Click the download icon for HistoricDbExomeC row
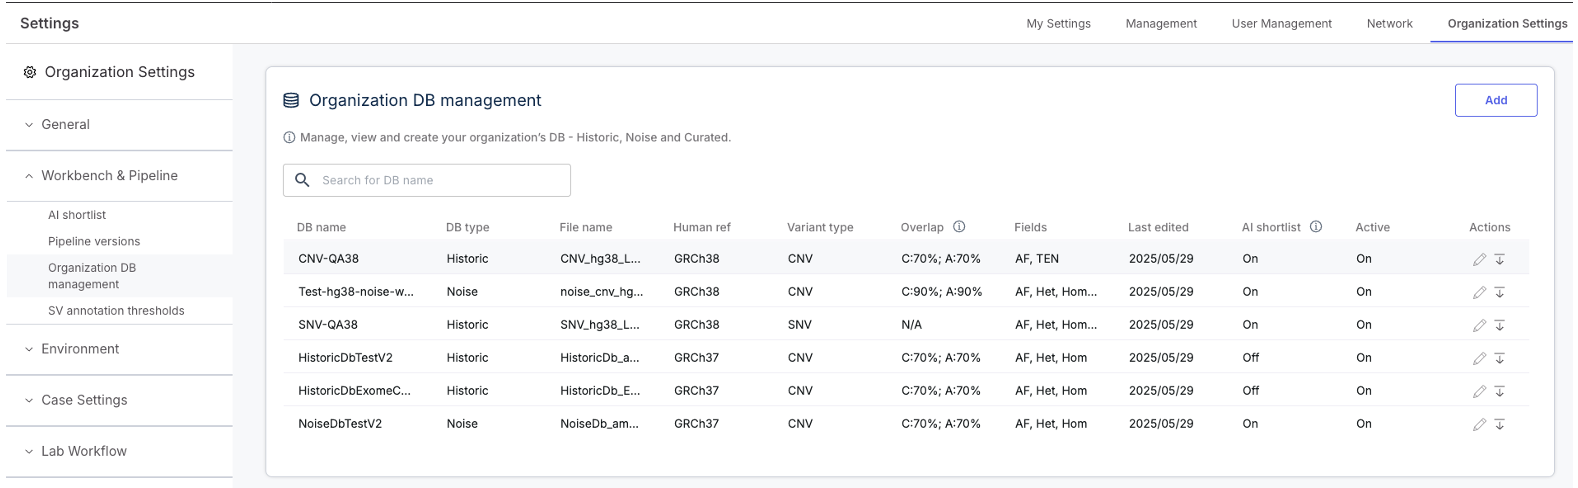 (x=1500, y=391)
